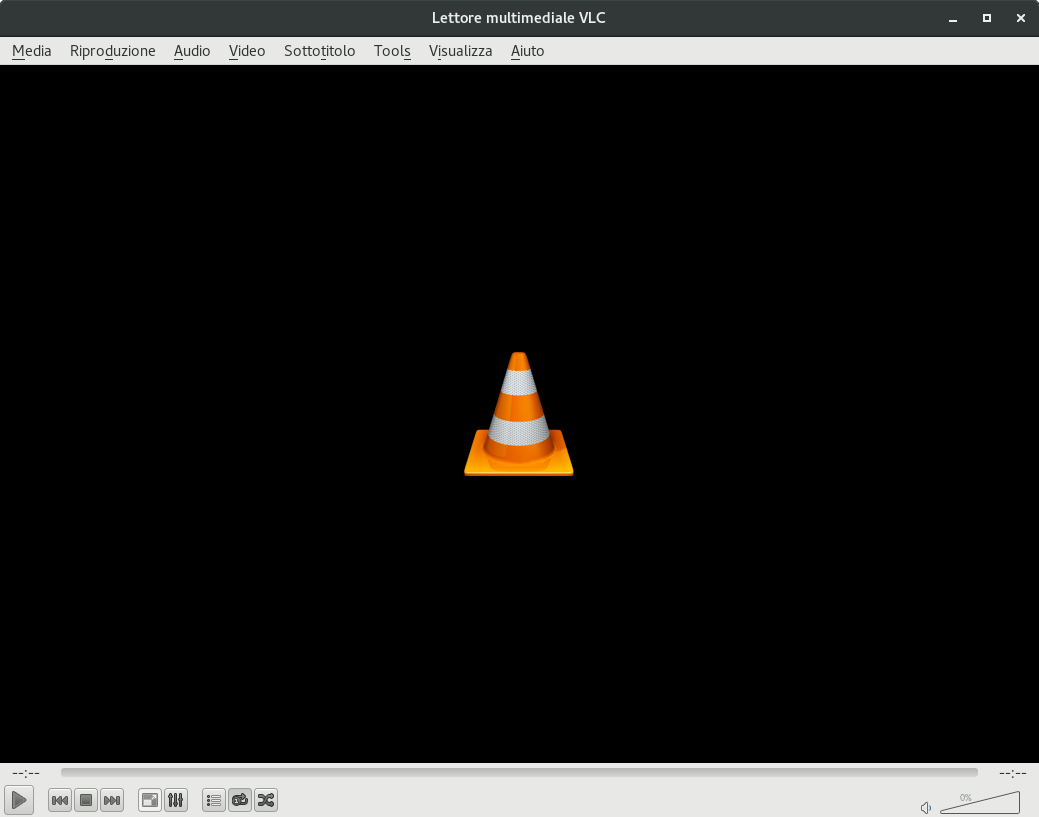Viewport: 1039px width, 817px height.
Task: Open the Aiuto menu for help
Action: coord(527,50)
